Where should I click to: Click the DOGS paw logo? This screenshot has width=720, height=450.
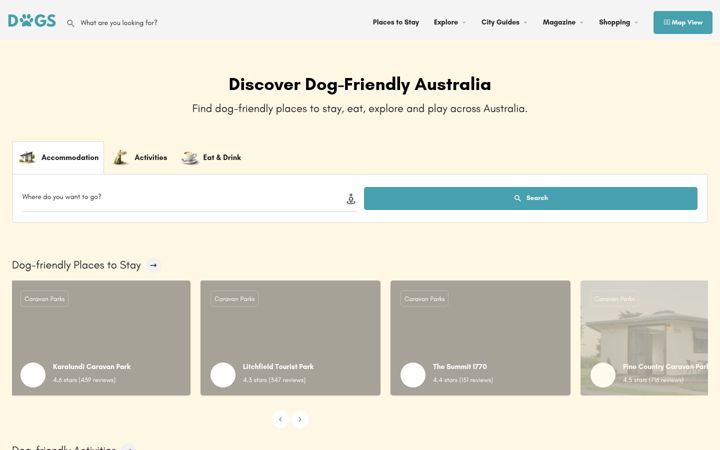point(32,21)
